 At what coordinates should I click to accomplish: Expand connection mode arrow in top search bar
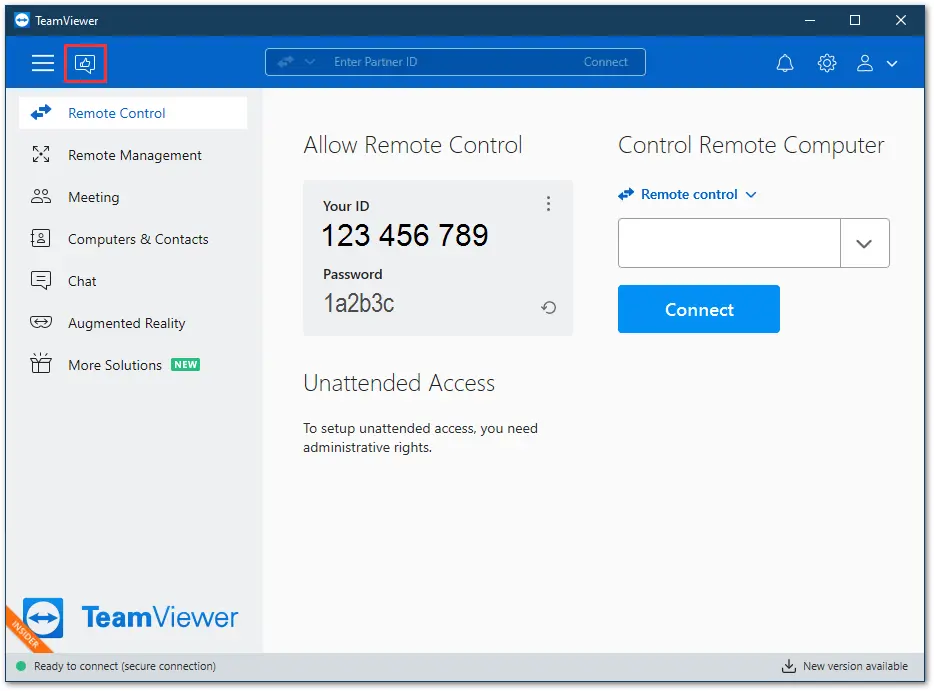point(310,61)
